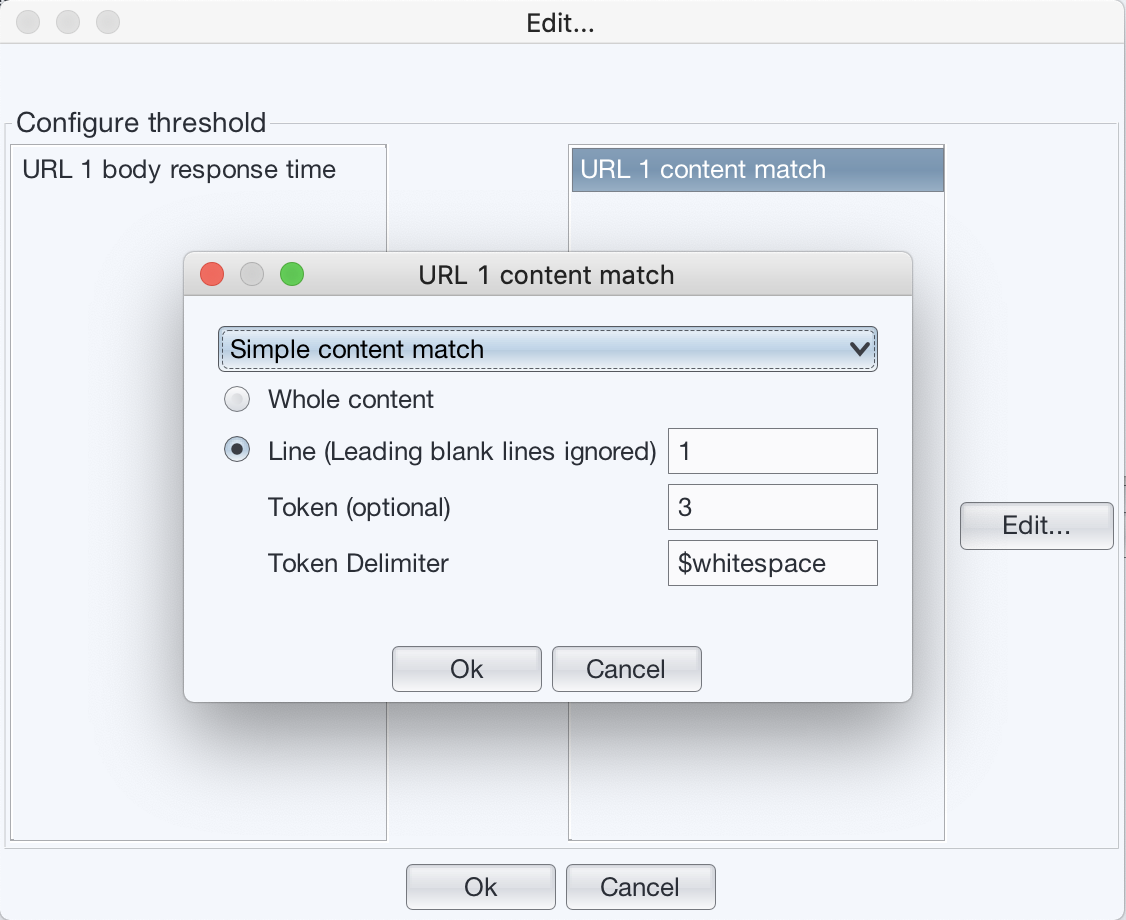Confirm with Ok in Edit window
Image resolution: width=1126 pixels, height=920 pixels.
pos(480,886)
